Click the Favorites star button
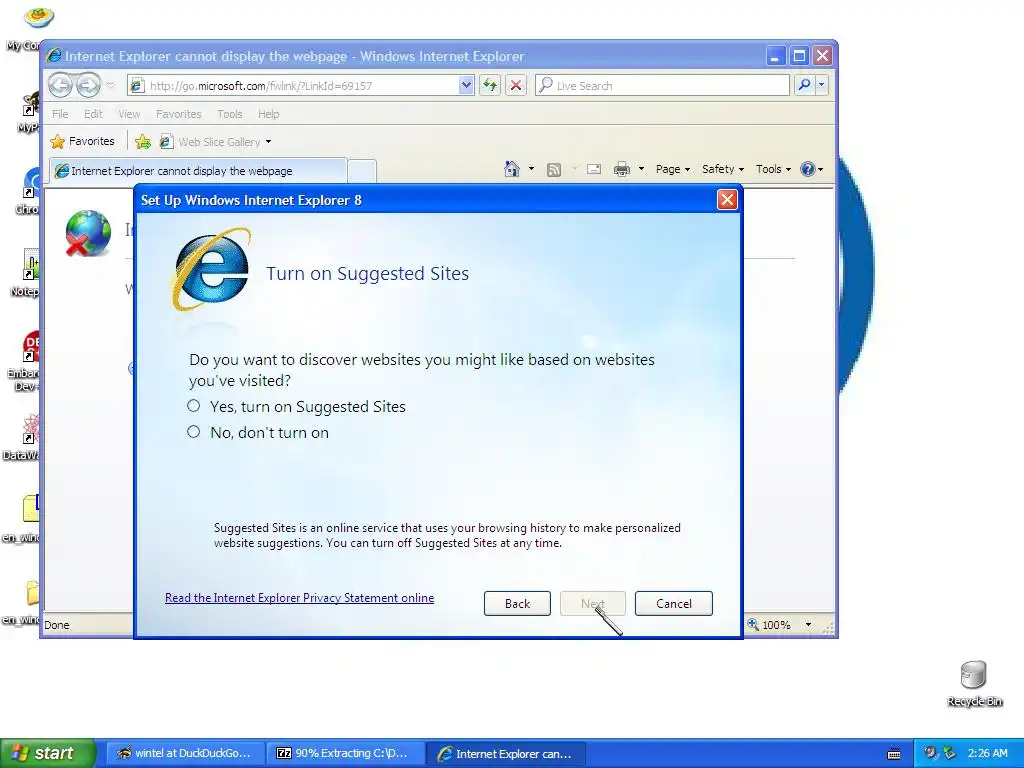The height and width of the screenshot is (768, 1024). pyautogui.click(x=82, y=141)
